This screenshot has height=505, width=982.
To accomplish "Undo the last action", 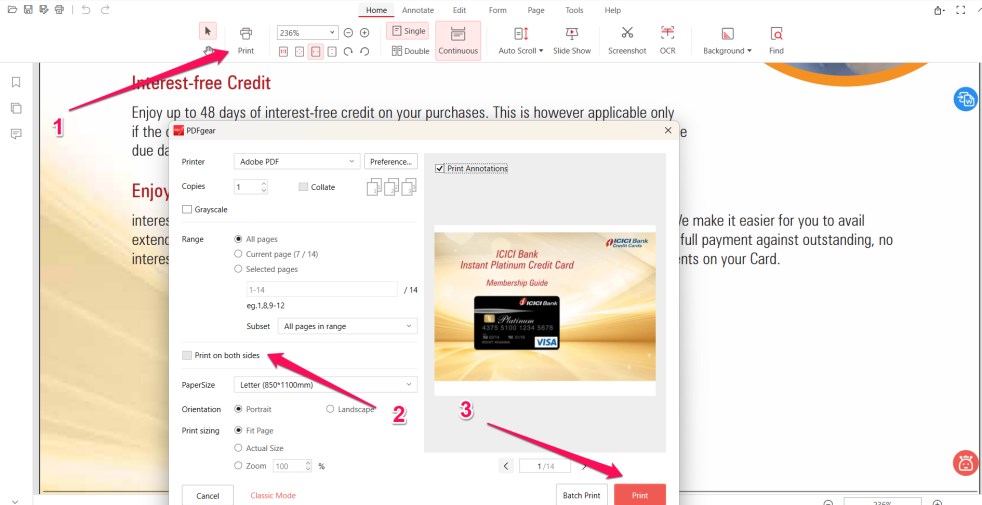I will [86, 10].
